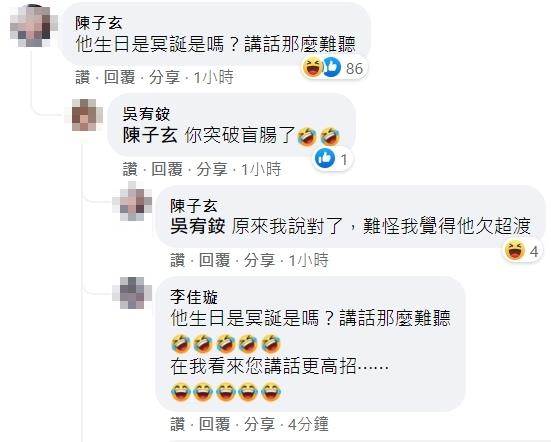The image size is (551, 442).
Task: Reply to 李佳璇's comment
Action: point(215,424)
